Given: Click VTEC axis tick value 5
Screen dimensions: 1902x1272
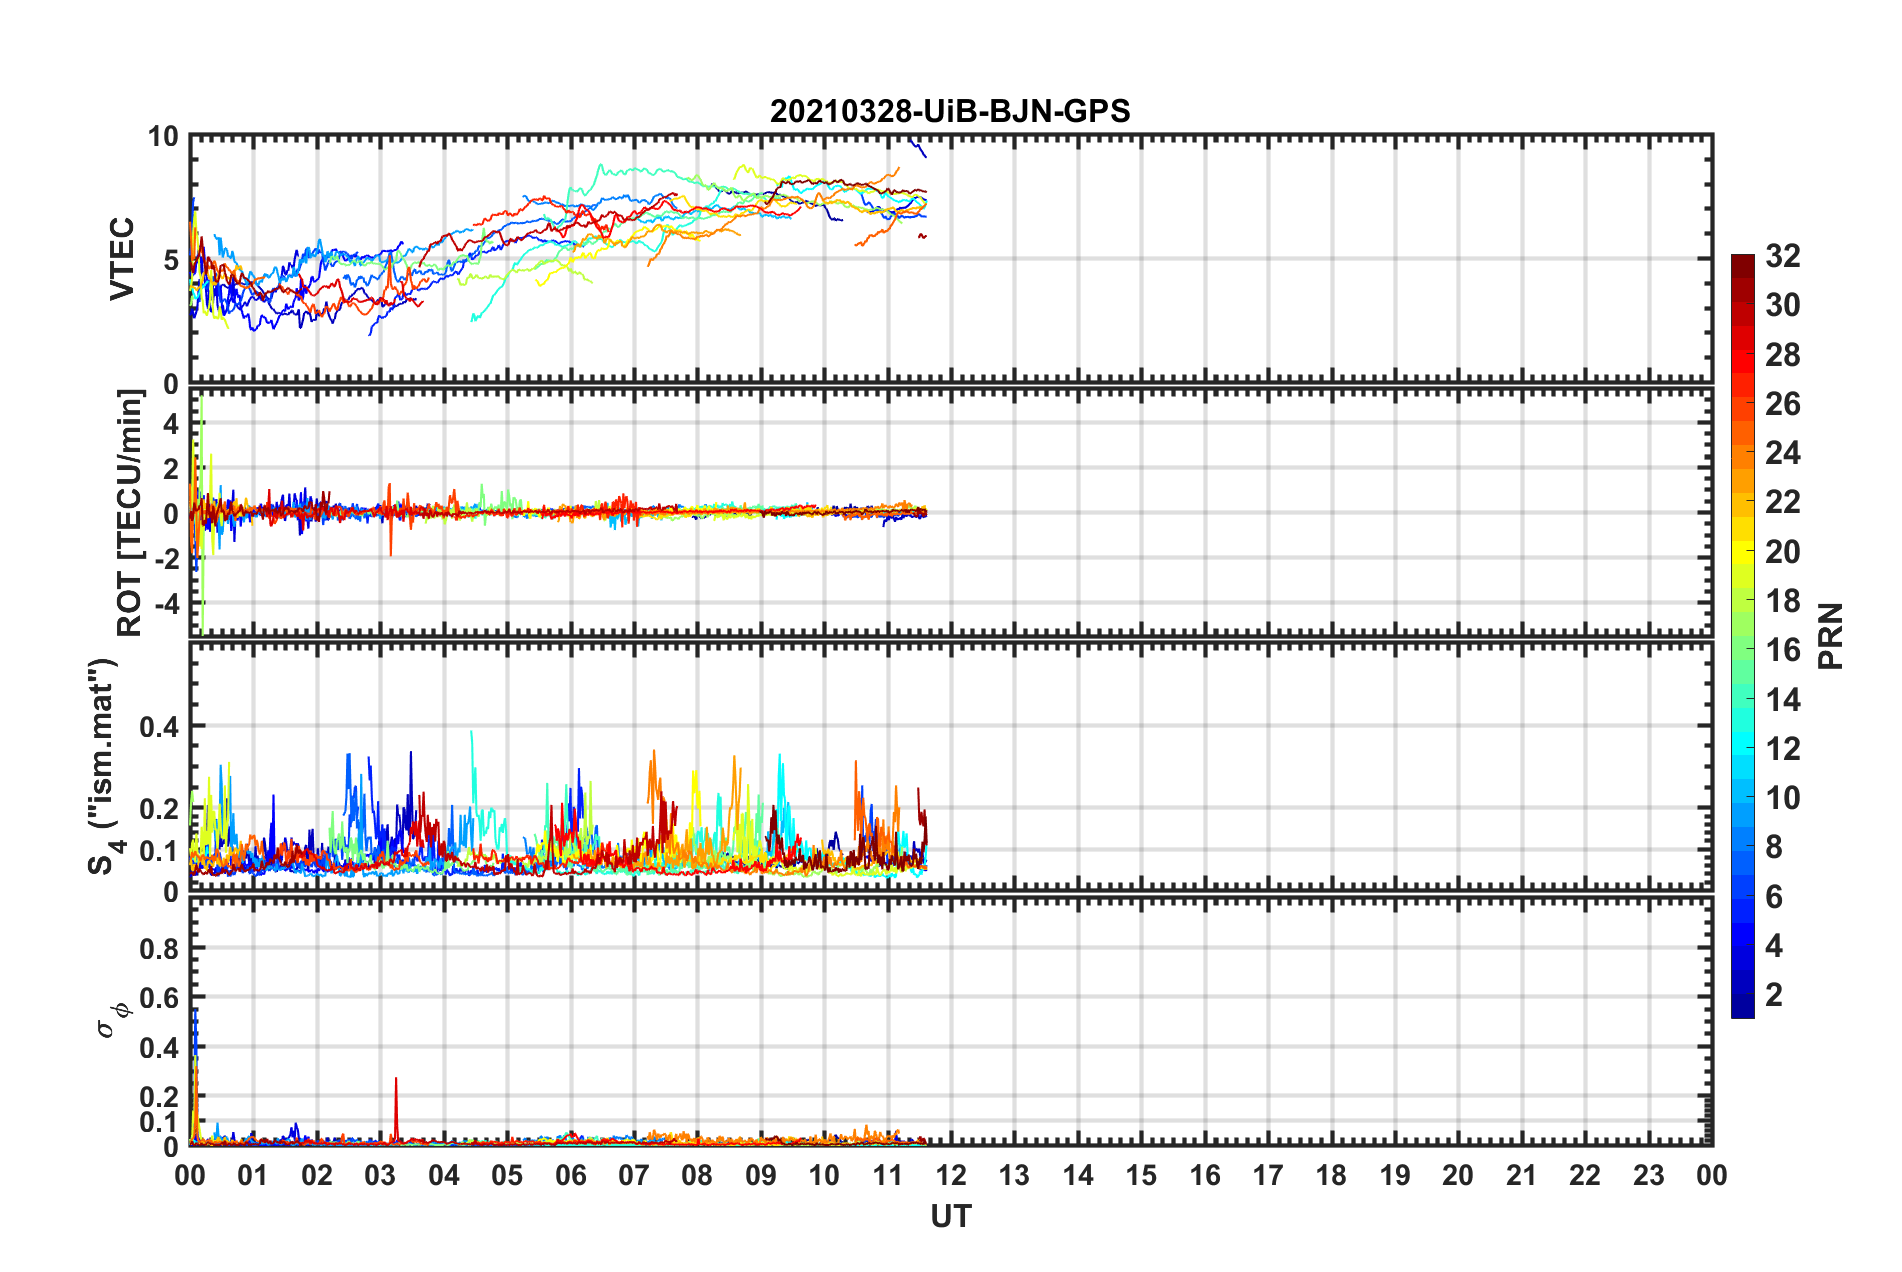Looking at the screenshot, I should [x=171, y=260].
